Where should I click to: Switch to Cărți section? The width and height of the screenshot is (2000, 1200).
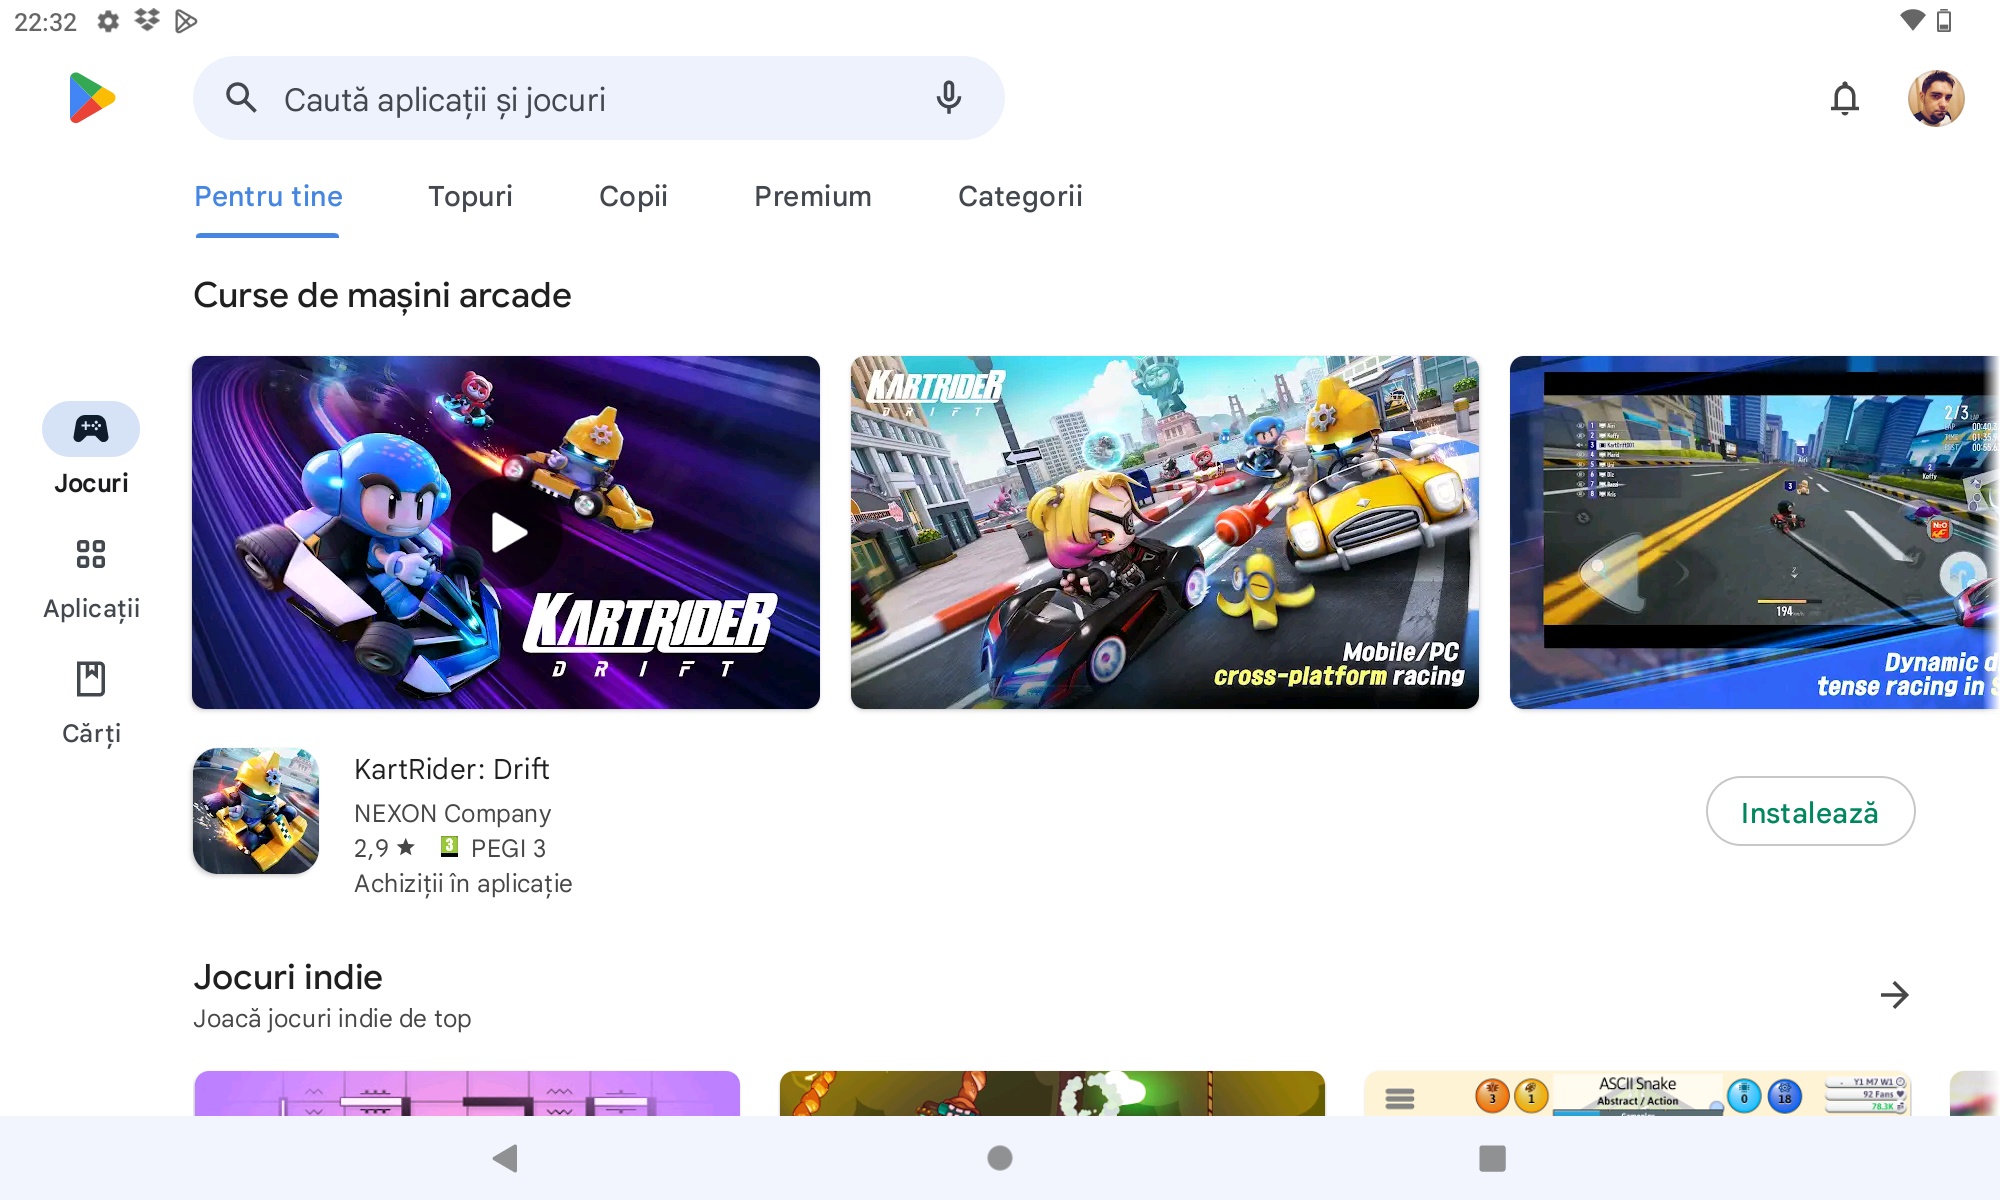91,704
